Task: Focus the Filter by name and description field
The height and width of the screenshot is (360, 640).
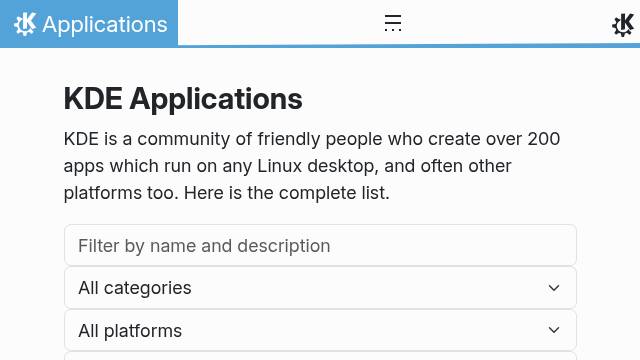Action: 320,245
